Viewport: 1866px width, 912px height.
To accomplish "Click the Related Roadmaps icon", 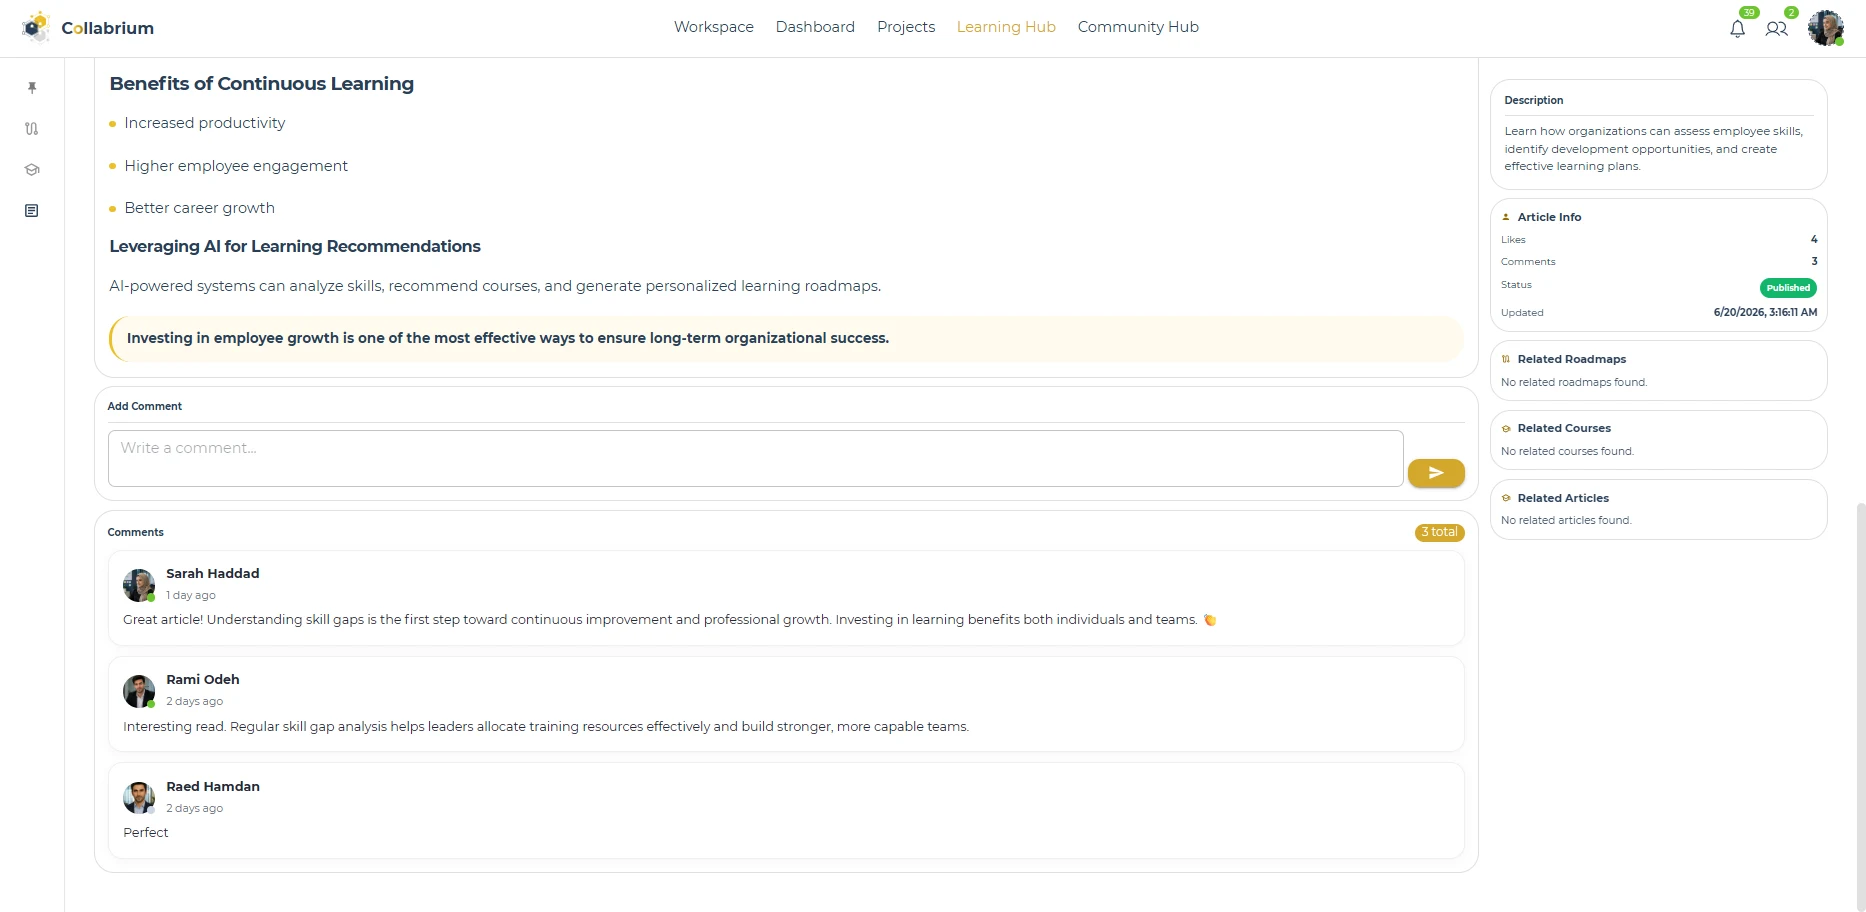I will tap(1506, 359).
